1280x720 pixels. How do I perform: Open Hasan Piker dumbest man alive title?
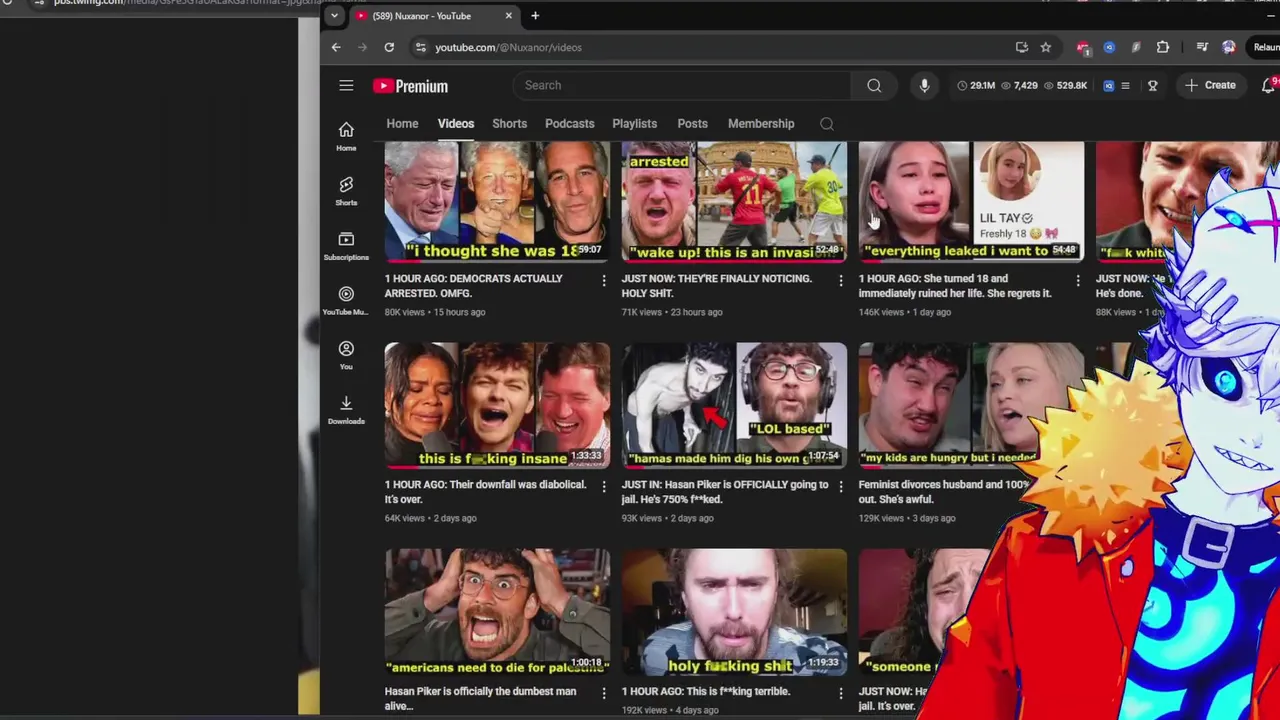(x=481, y=698)
